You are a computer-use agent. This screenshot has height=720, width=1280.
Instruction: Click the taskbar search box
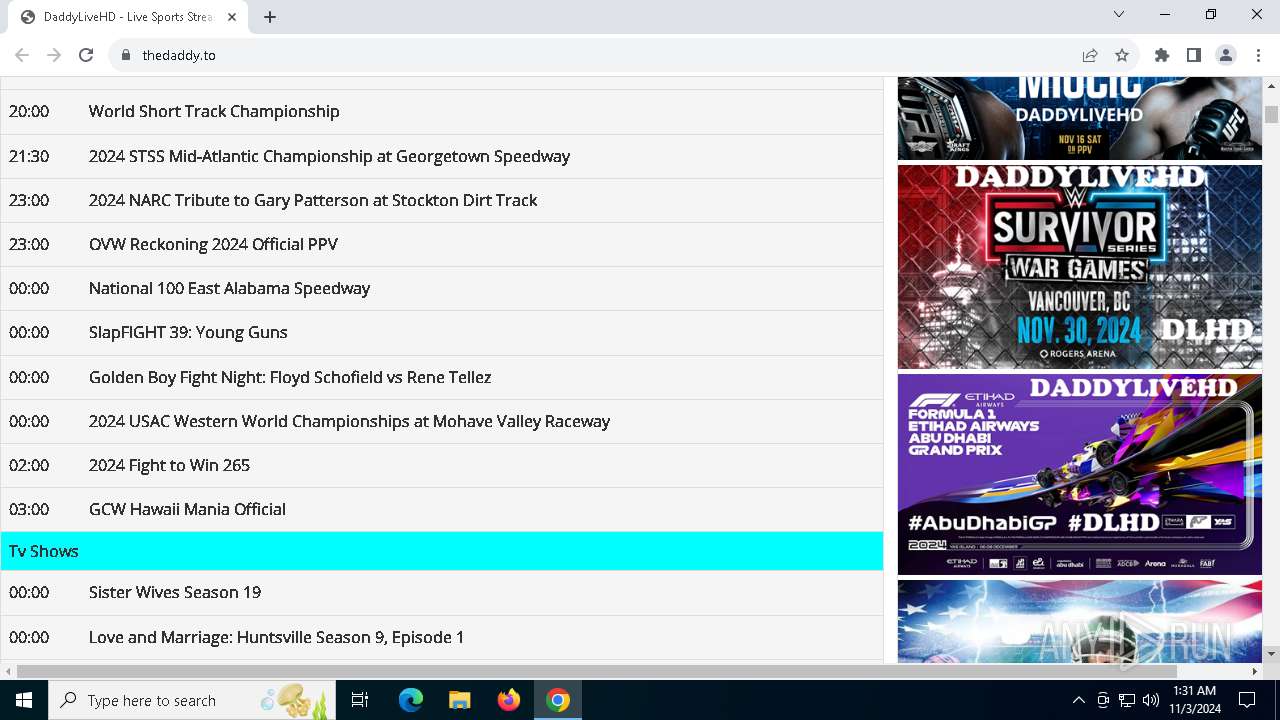coord(192,700)
